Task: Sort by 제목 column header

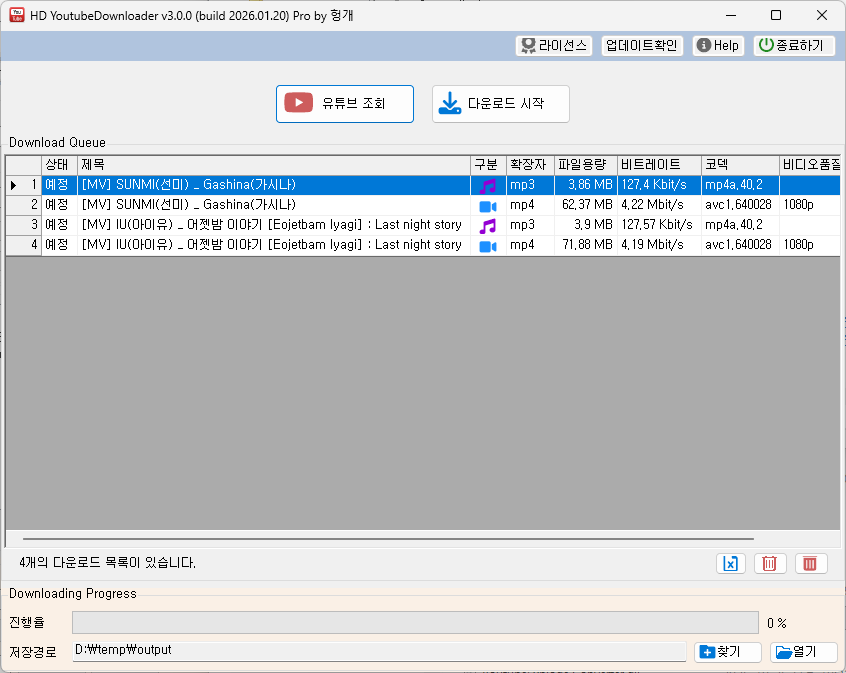Action: 274,165
